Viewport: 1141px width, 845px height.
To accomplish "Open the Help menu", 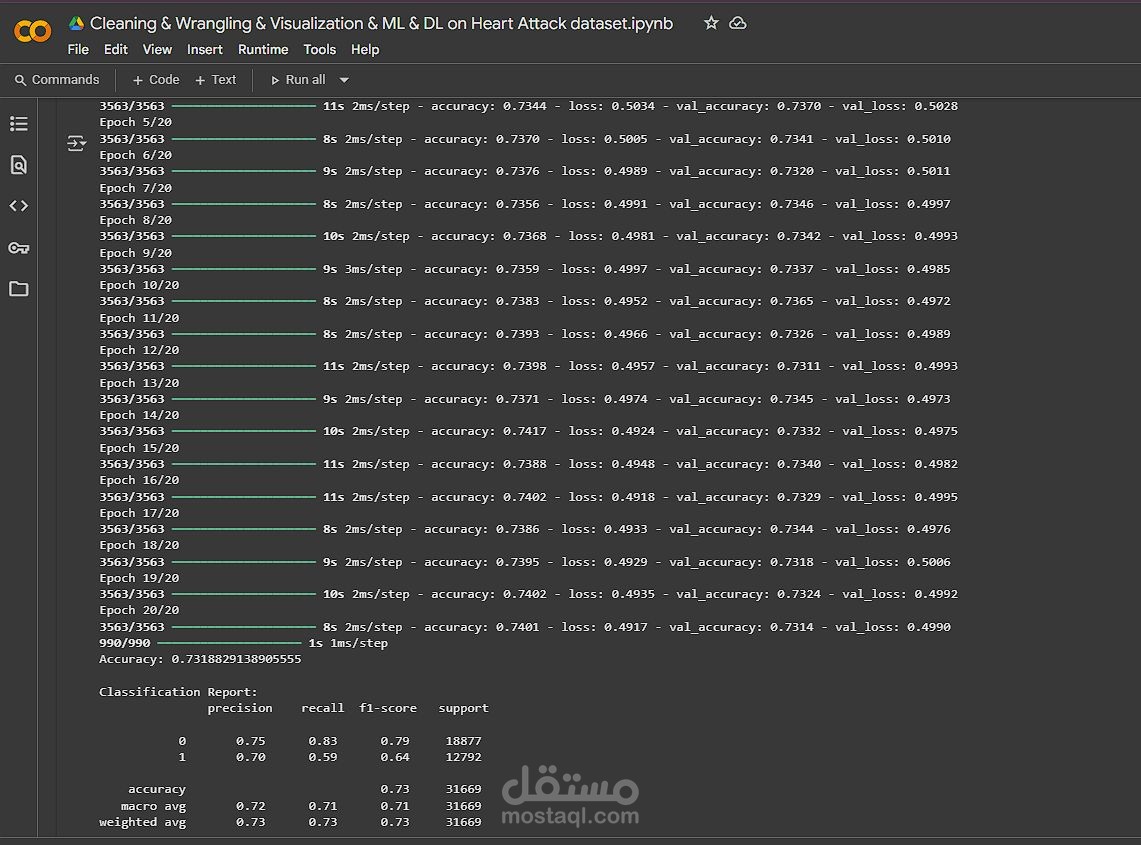I will pyautogui.click(x=365, y=49).
